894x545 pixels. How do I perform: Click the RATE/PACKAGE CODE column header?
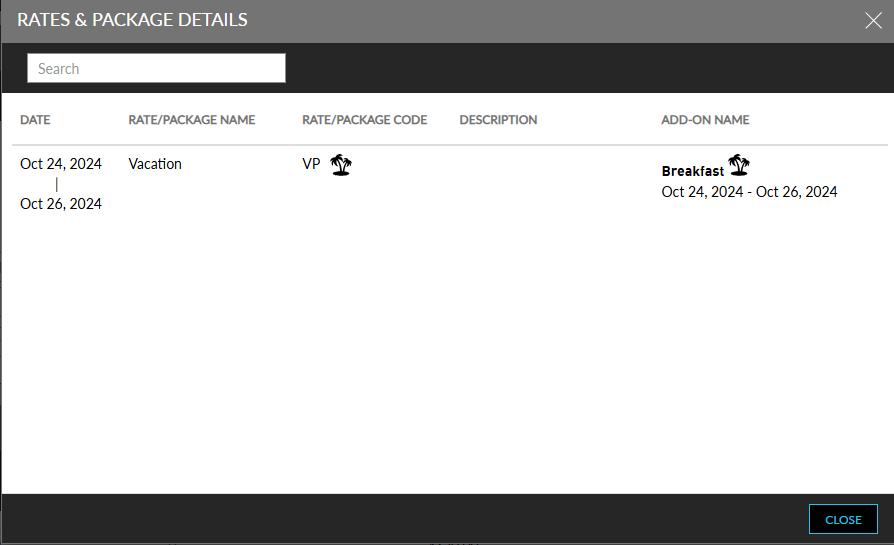tap(364, 120)
